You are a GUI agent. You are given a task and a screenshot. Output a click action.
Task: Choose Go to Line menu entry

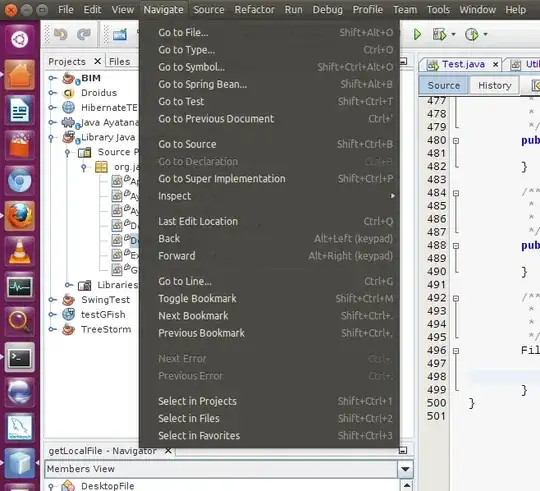point(269,281)
